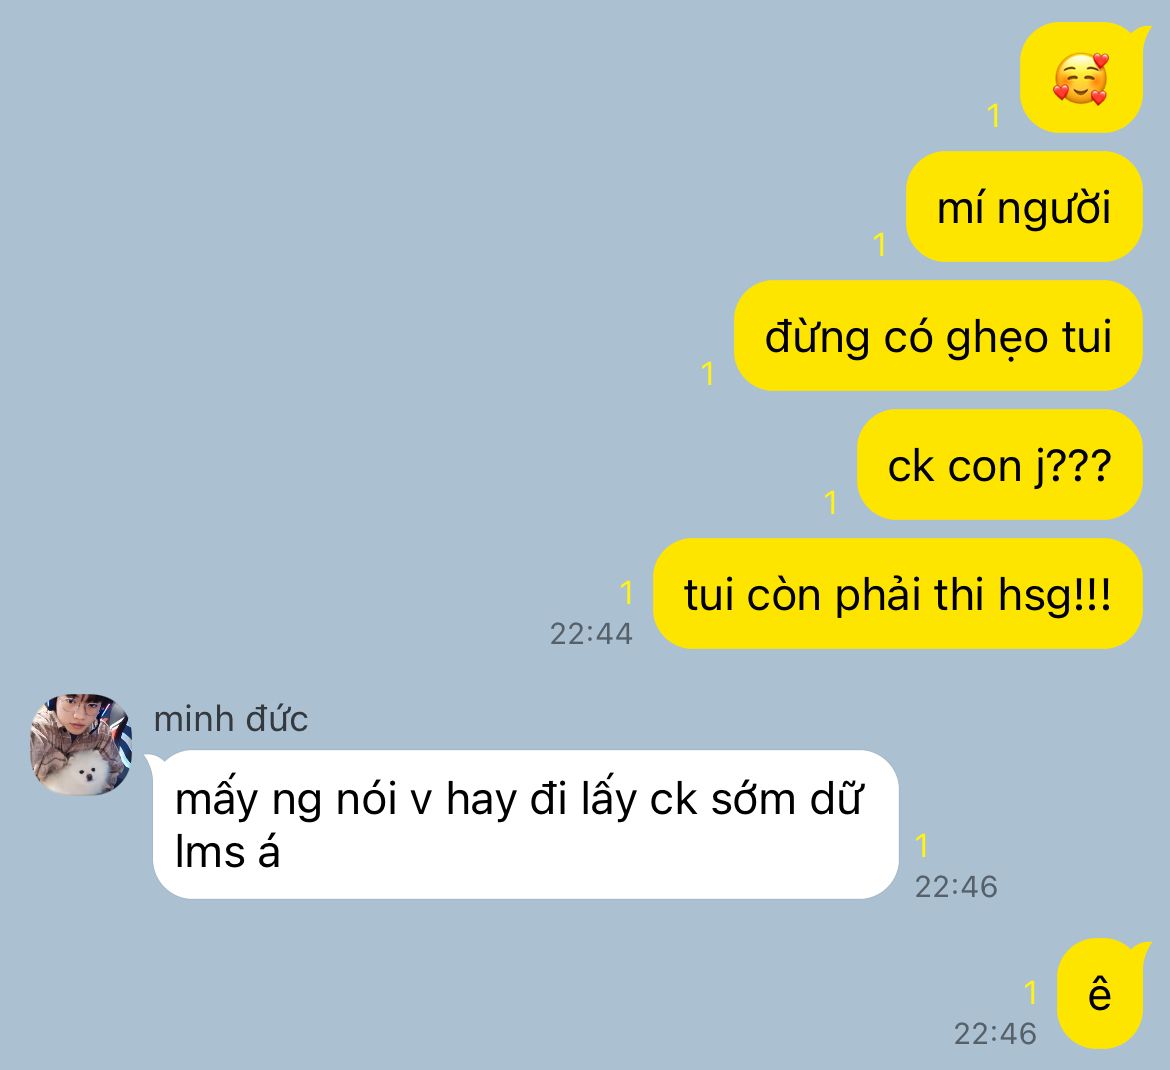This screenshot has height=1070, width=1170.
Task: Click the sender name 'minh đức'
Action: [x=231, y=719]
